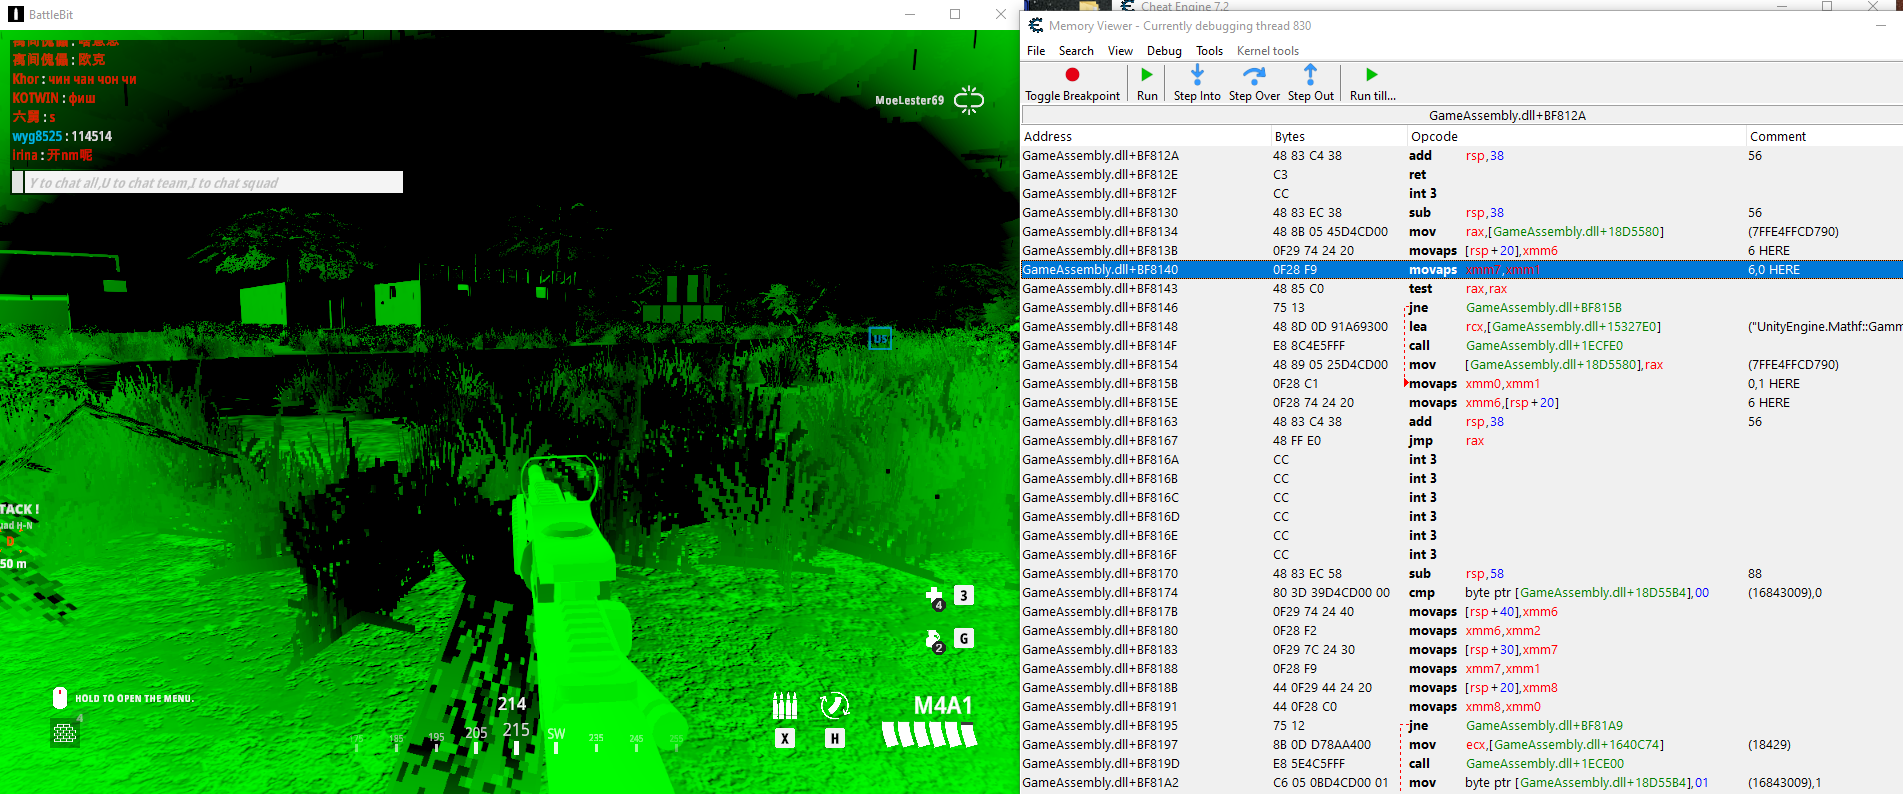Screen dimensions: 1903x794
Task: Click the Step Out toolbar icon
Action: tap(1310, 74)
